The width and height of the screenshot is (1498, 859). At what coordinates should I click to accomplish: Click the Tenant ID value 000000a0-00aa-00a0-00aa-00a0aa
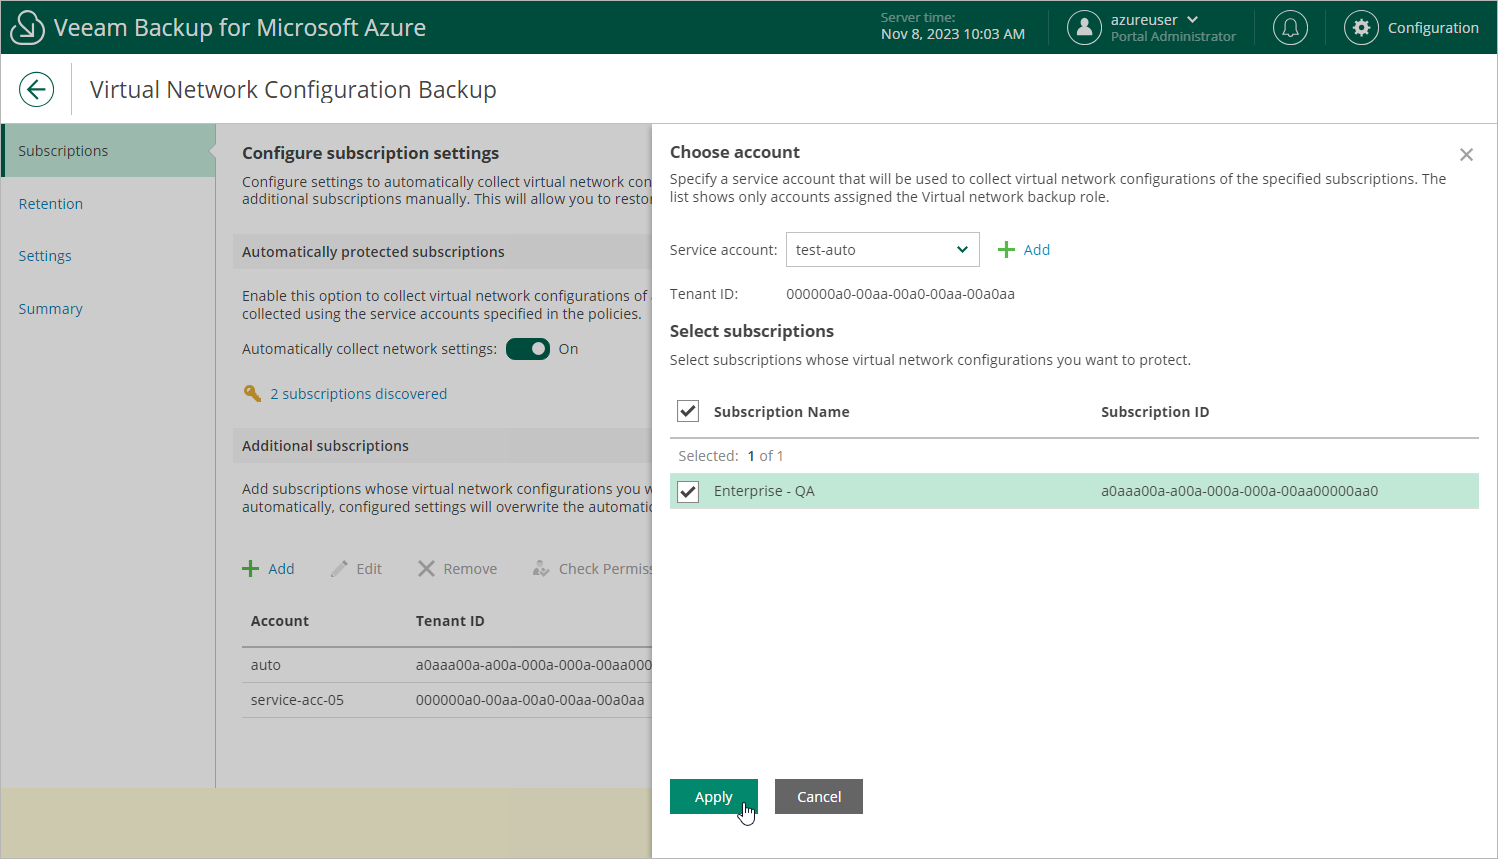tap(900, 294)
